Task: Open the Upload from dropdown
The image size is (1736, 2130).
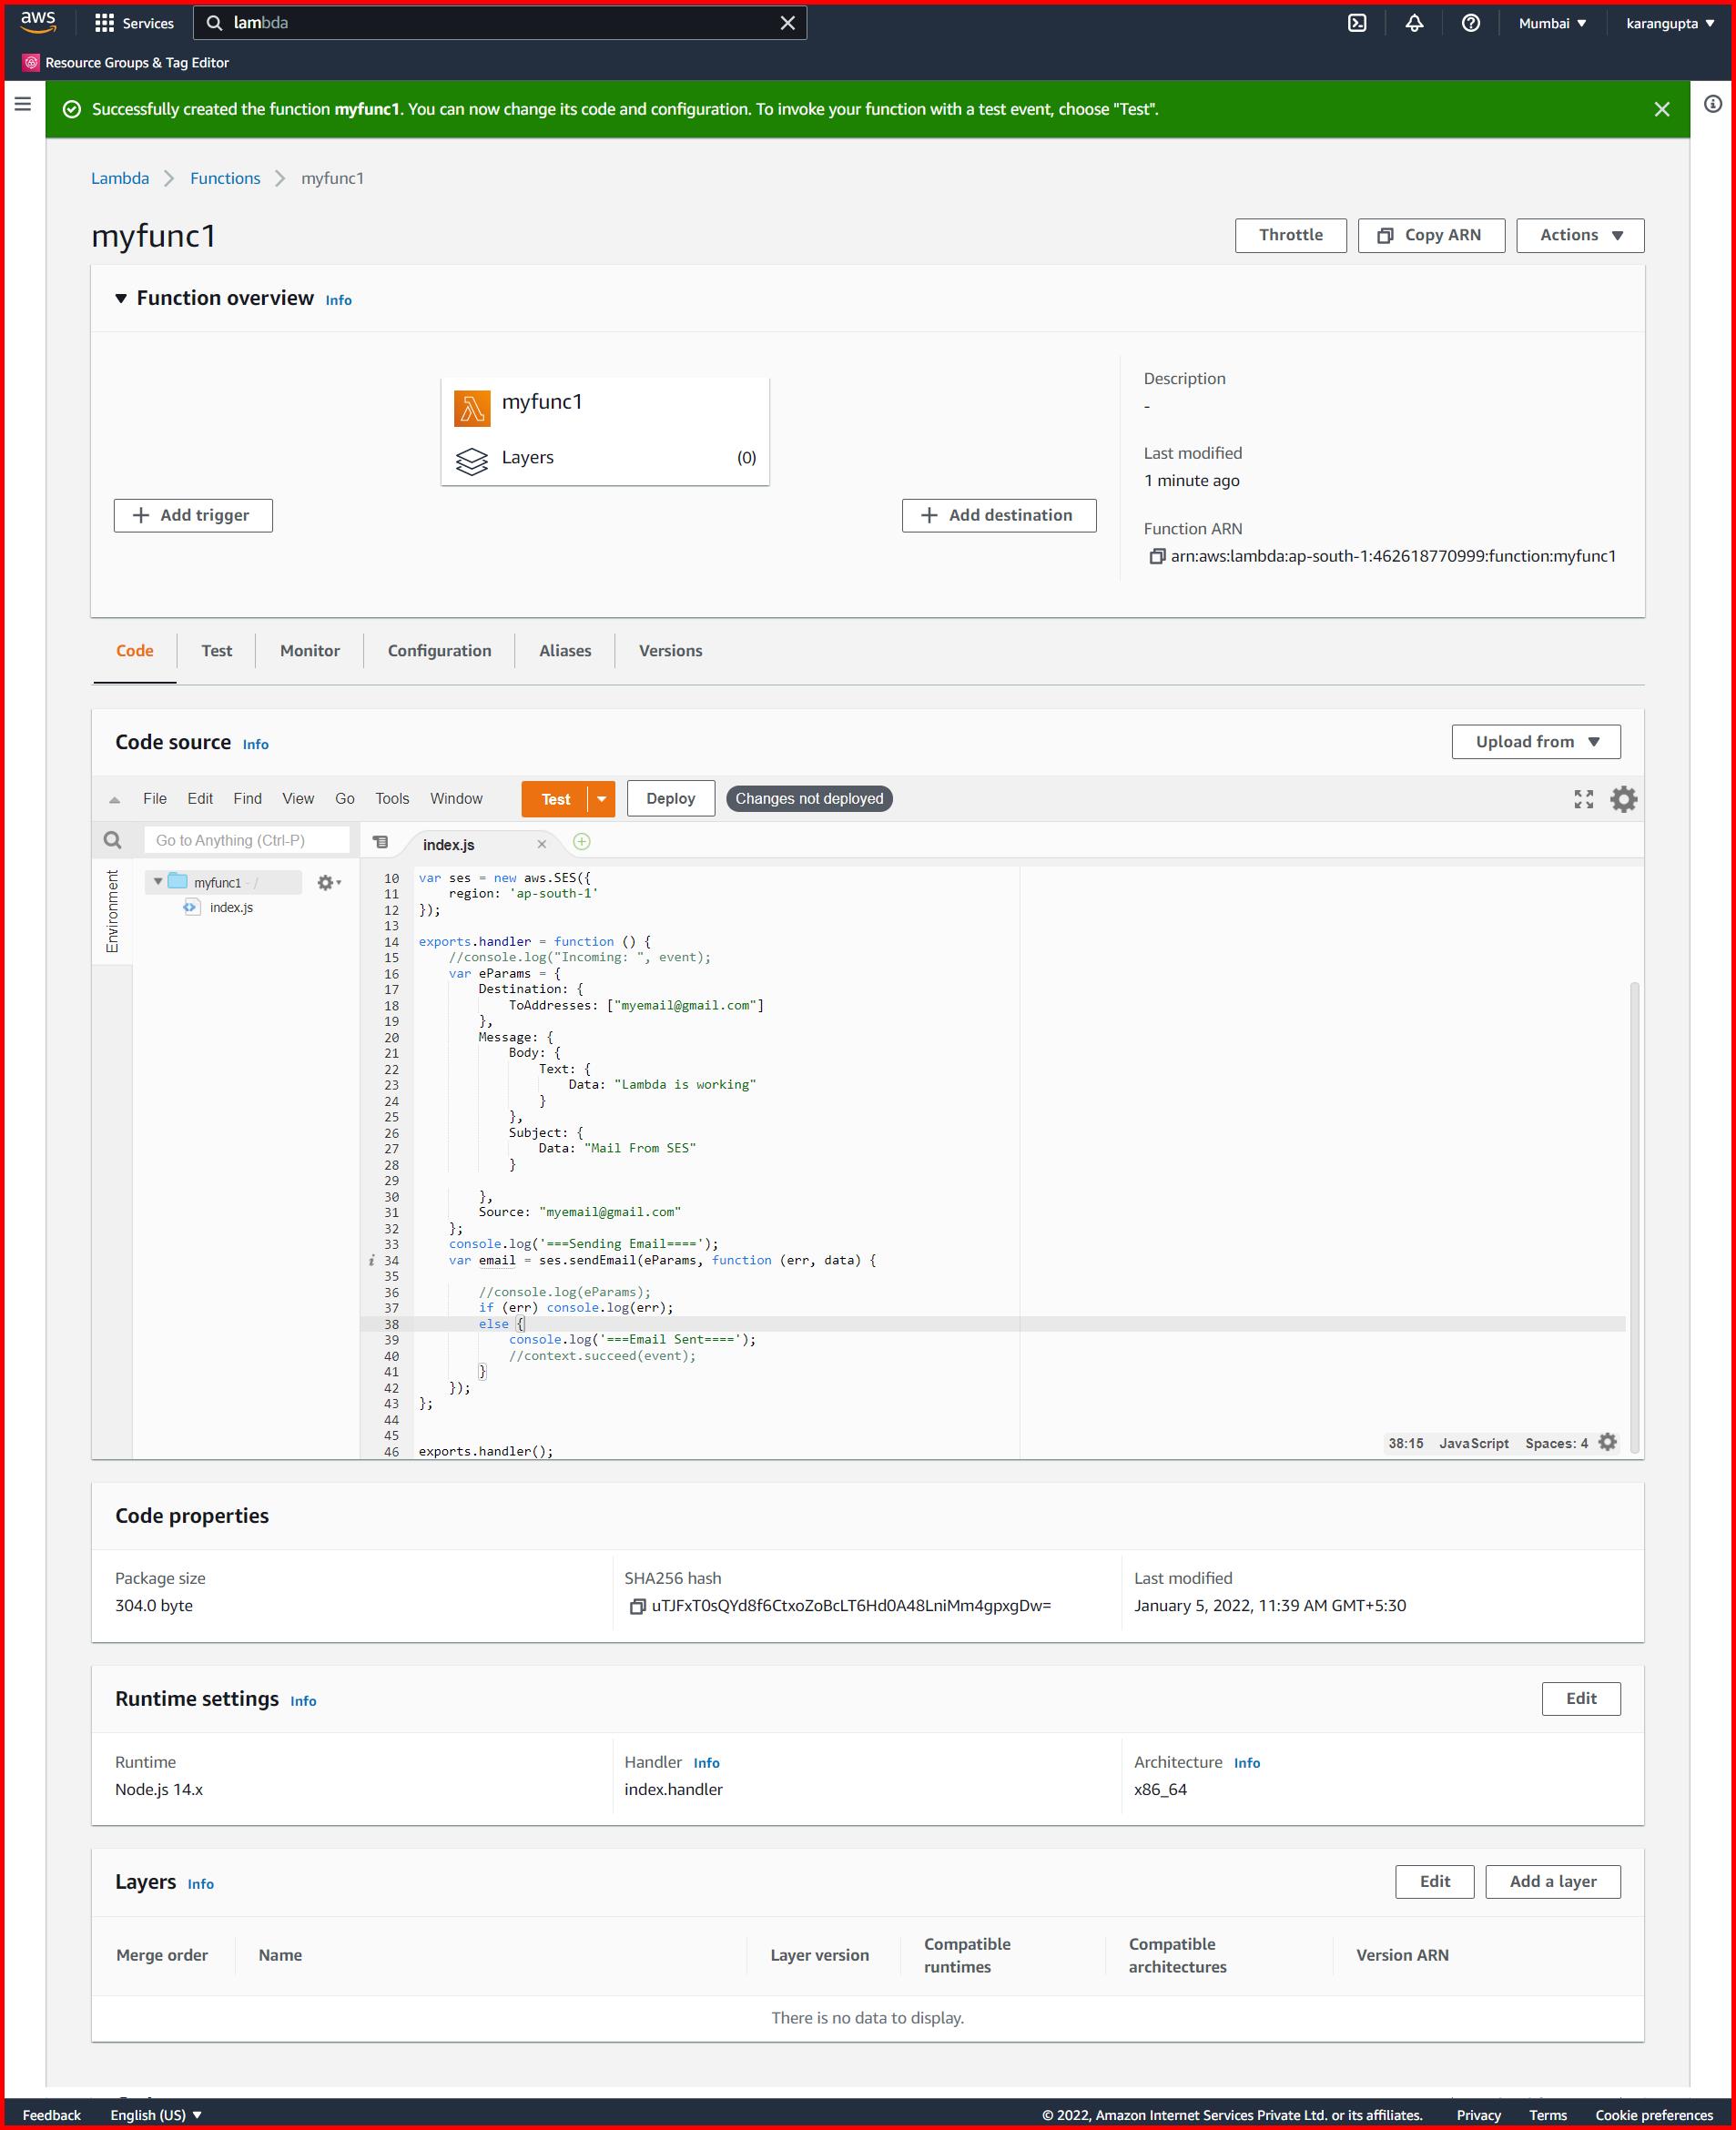Action: pyautogui.click(x=1536, y=742)
